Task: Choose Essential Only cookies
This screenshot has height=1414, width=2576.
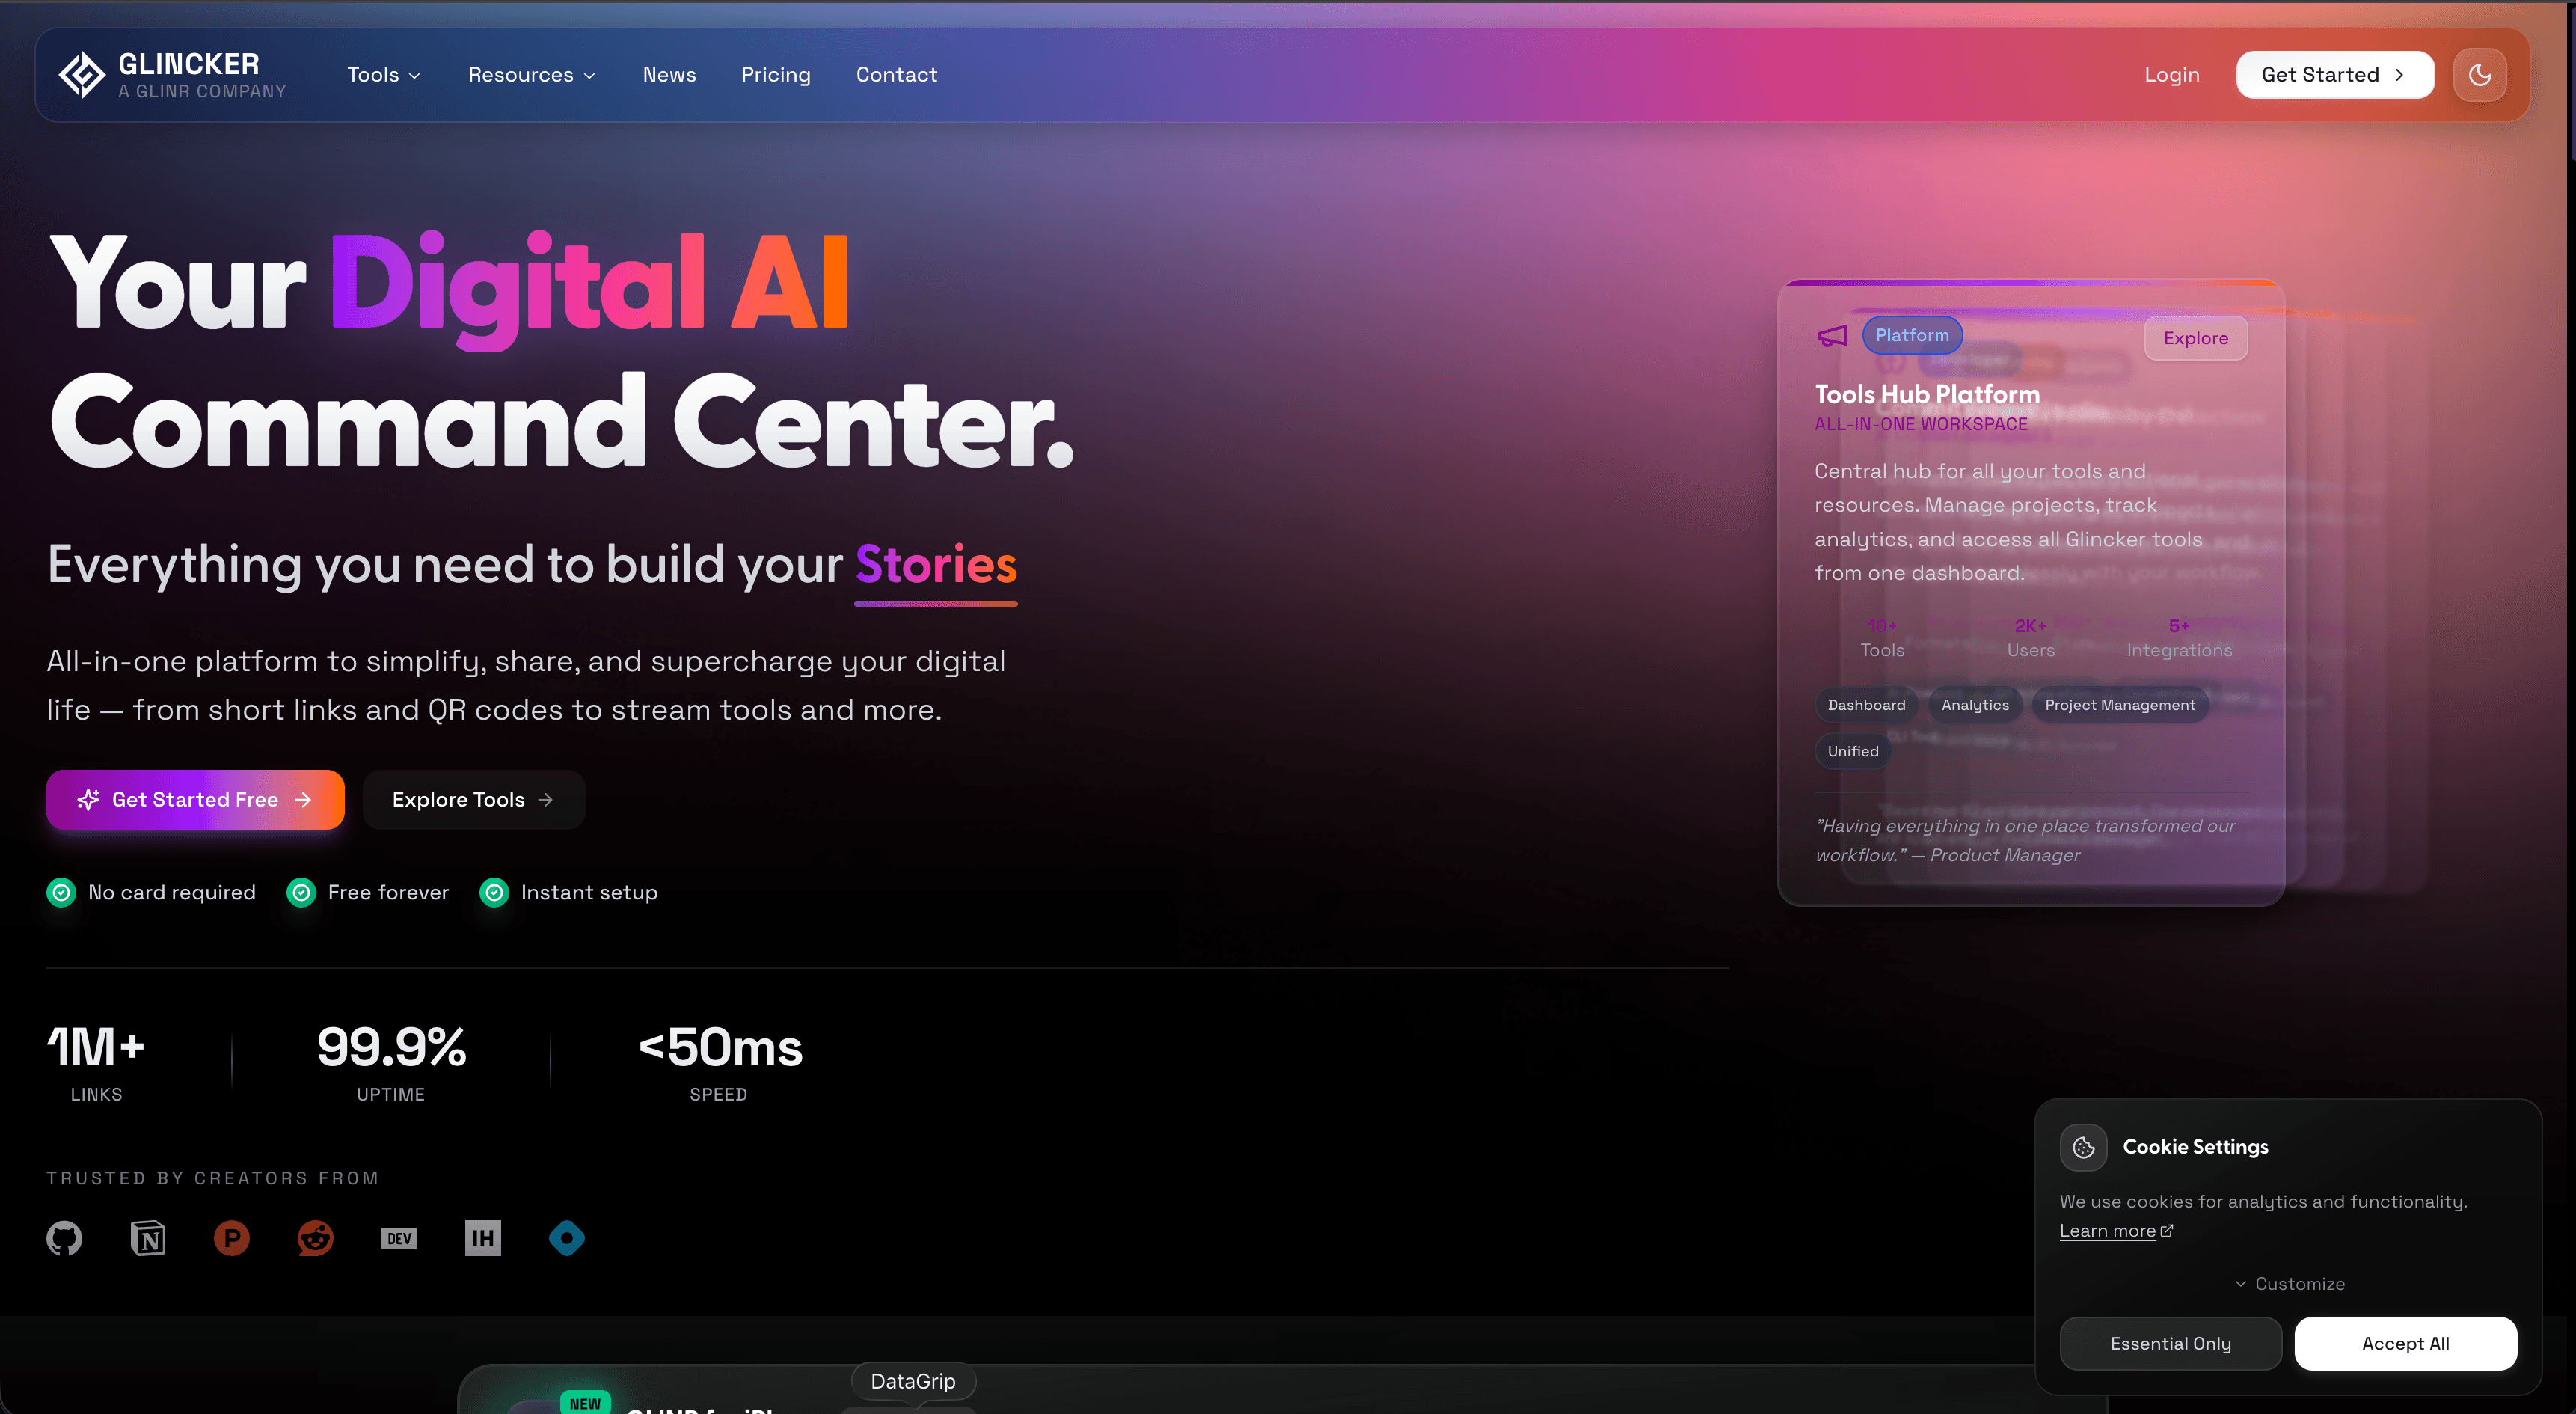Action: coord(2170,1343)
